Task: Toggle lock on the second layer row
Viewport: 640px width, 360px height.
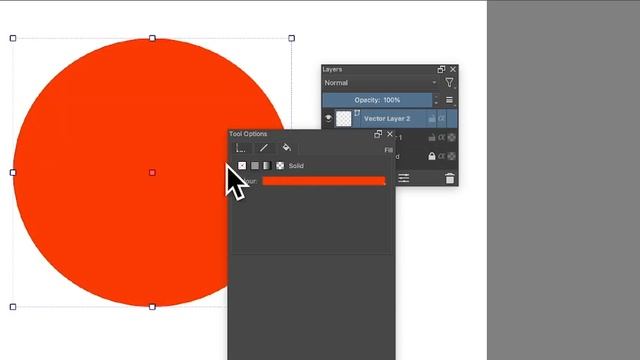Action: [x=432, y=138]
